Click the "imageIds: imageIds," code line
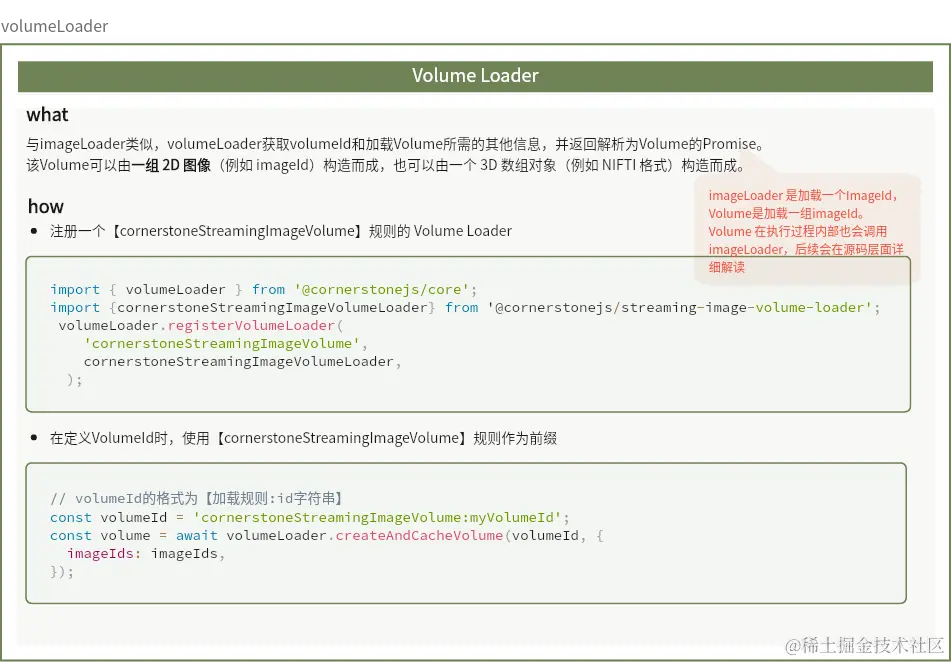Viewport: 951px width, 662px height. [146, 554]
